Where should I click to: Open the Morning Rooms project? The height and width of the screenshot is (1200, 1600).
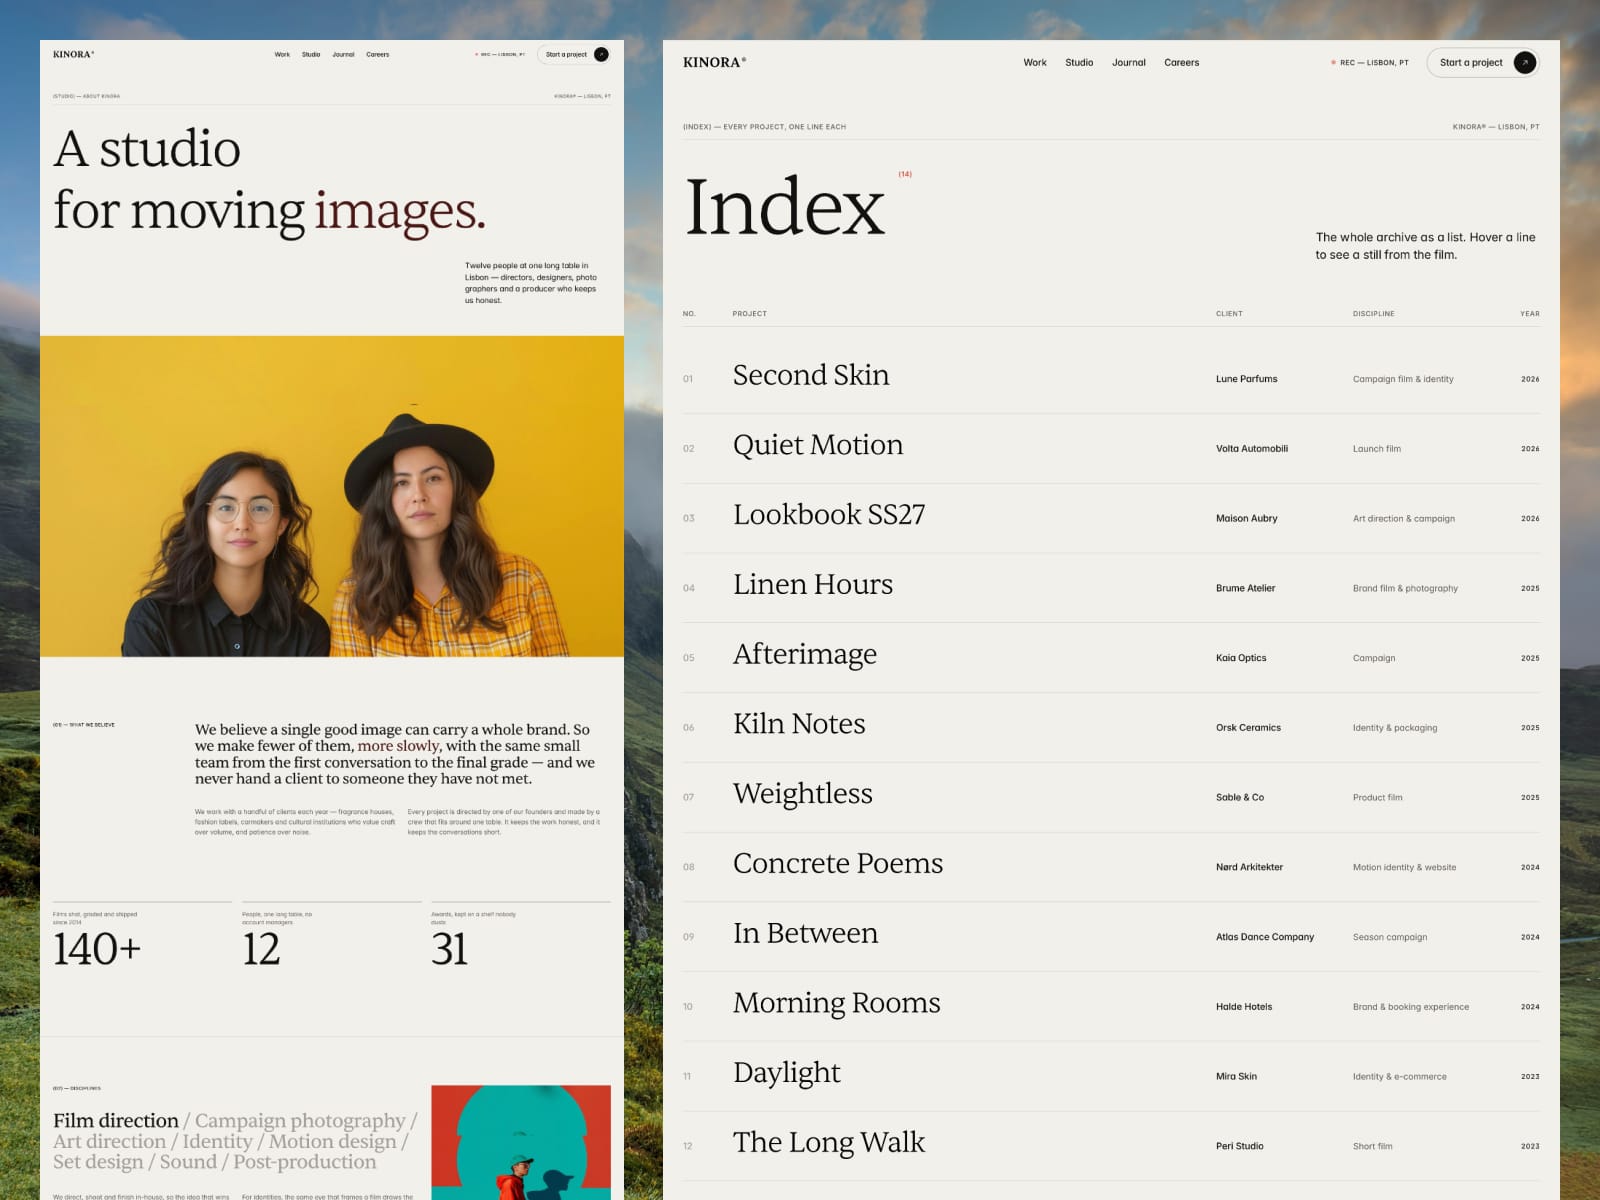pos(837,1003)
